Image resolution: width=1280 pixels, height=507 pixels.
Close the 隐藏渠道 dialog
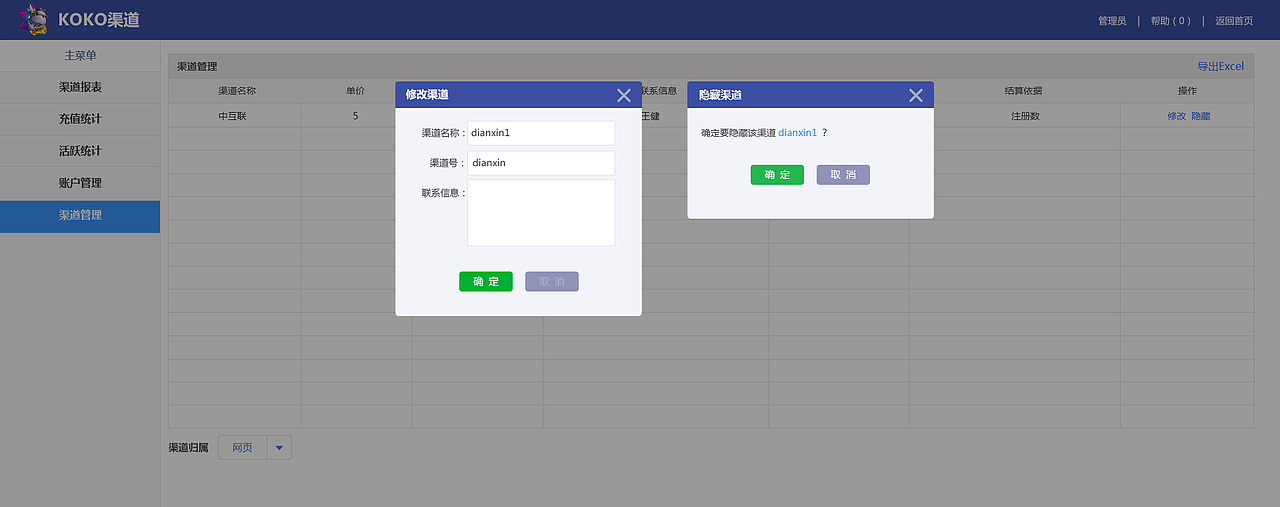click(916, 95)
